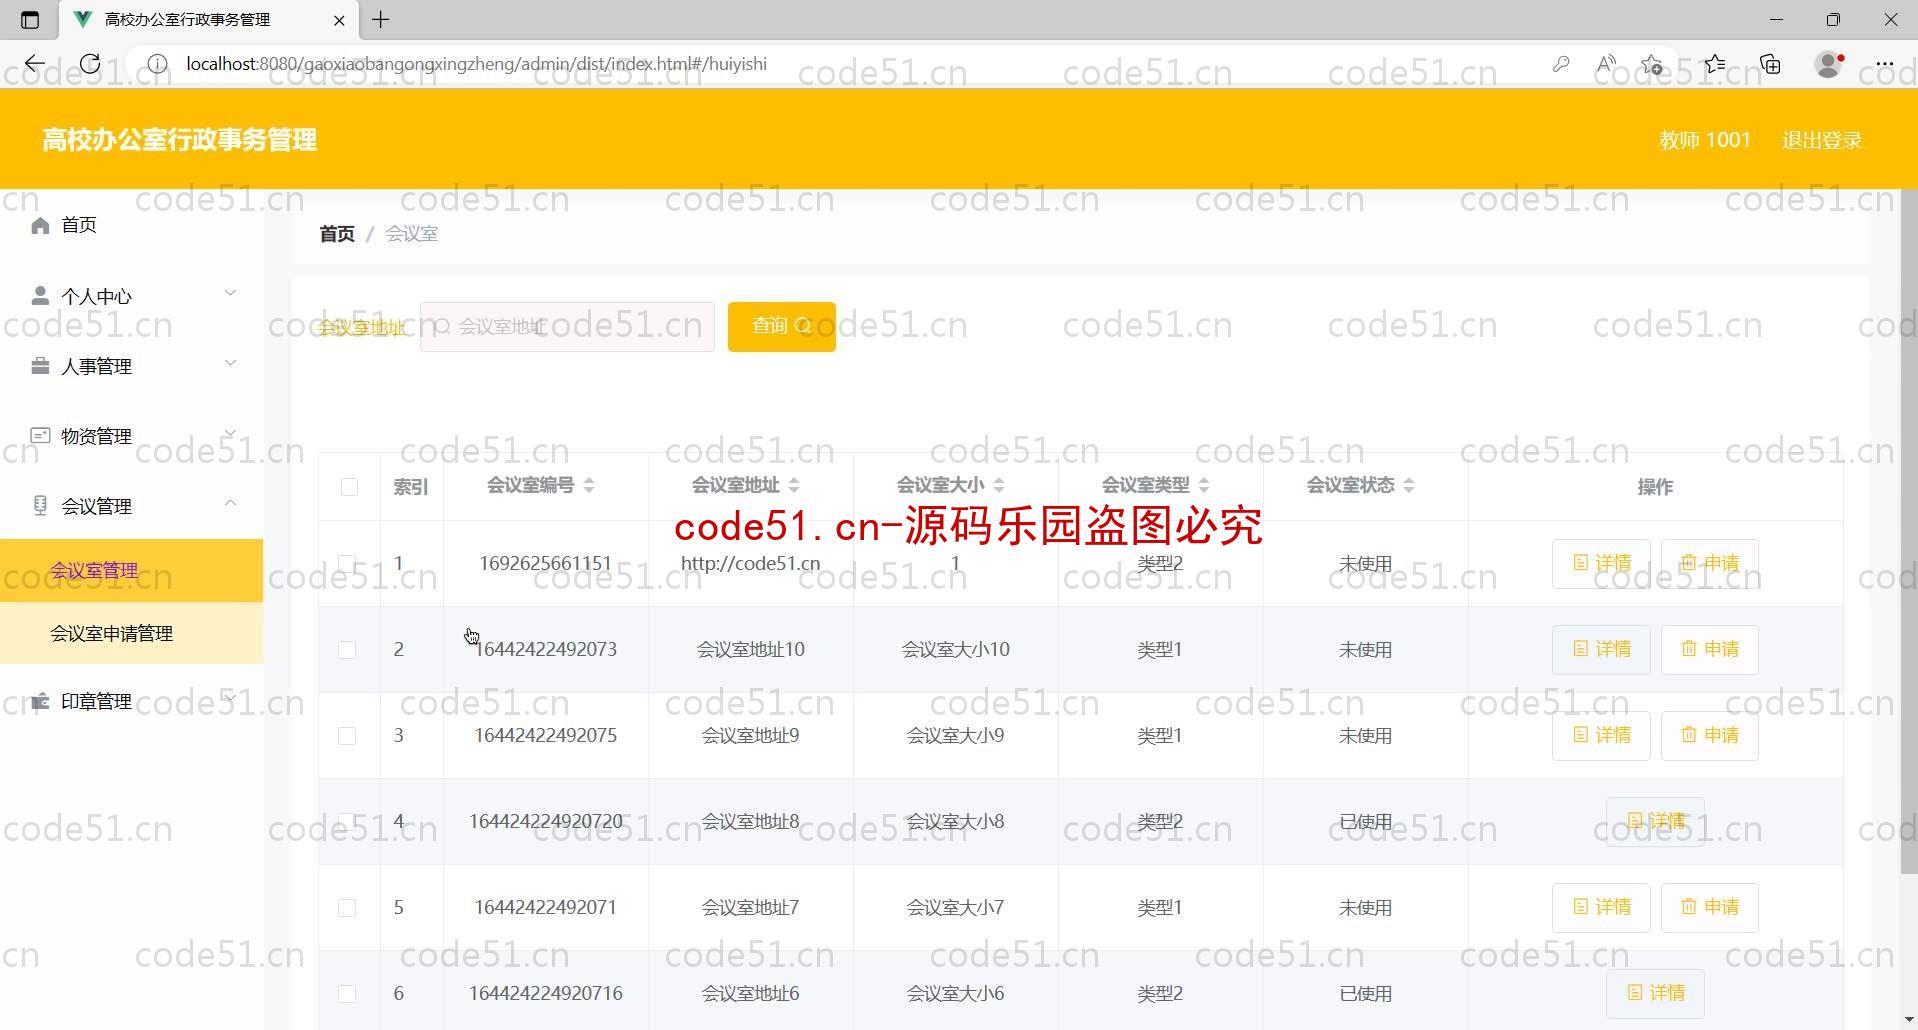
Task: Close the 高校办公室行政事务管理 tab
Action: pos(339,19)
